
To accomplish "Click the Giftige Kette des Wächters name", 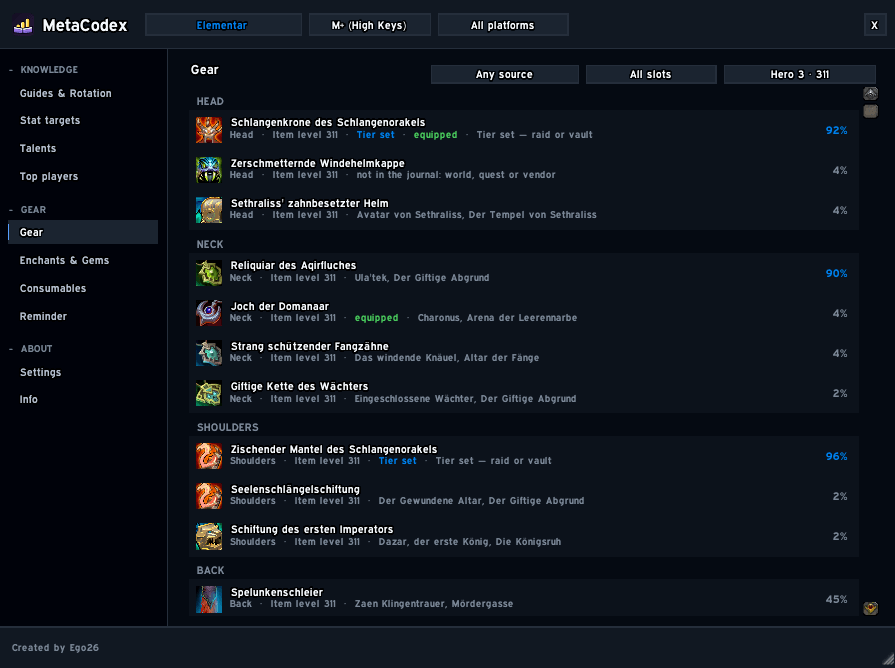I will (299, 387).
